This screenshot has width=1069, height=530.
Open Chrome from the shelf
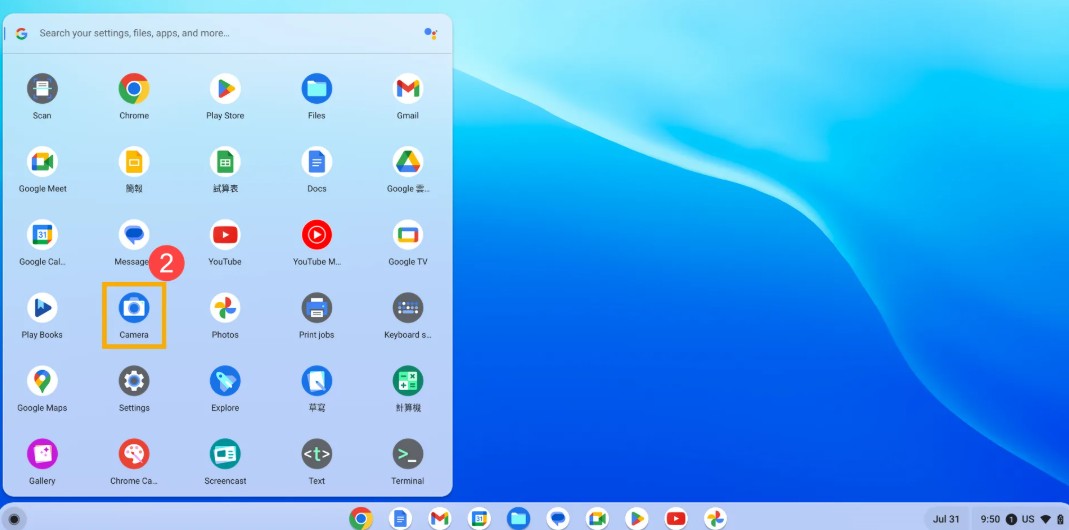pos(361,519)
